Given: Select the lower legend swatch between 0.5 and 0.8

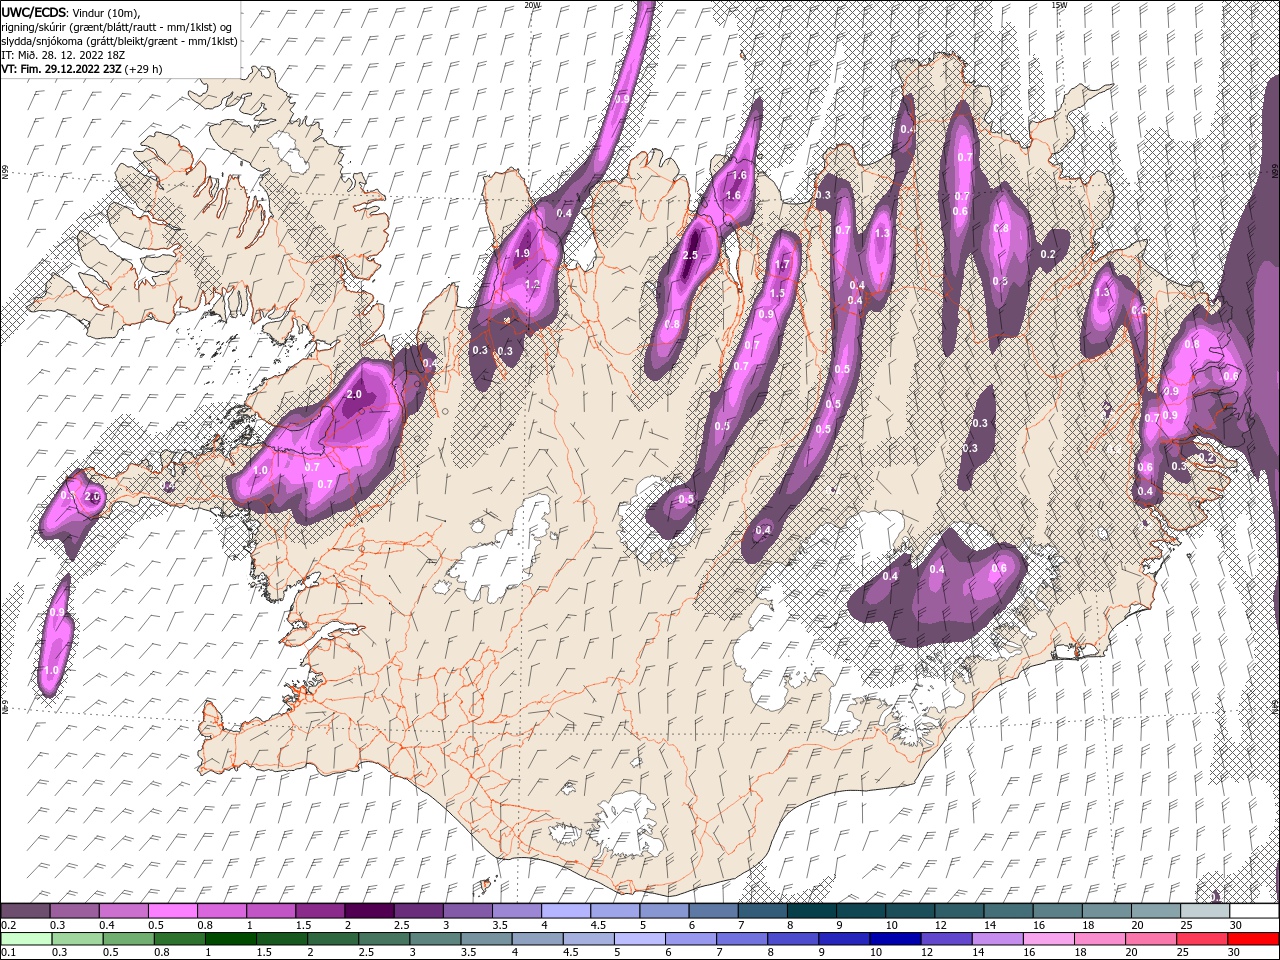Looking at the screenshot, I should tap(128, 939).
